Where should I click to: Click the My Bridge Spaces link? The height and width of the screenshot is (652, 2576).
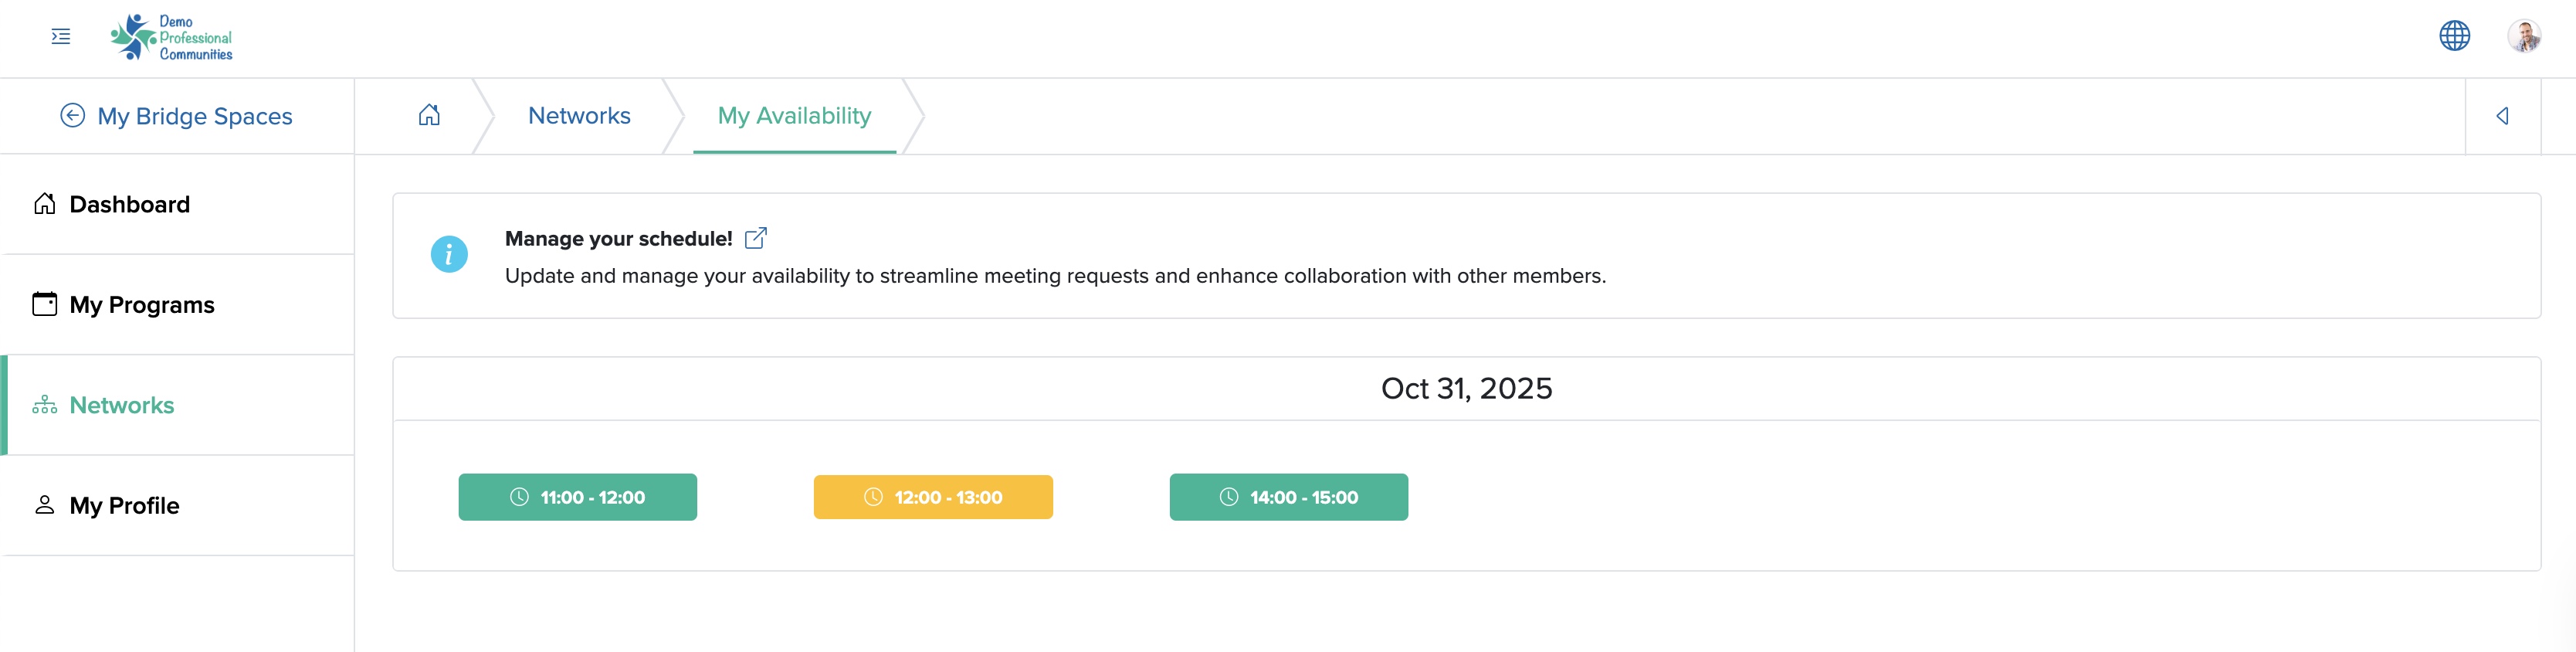tap(195, 116)
